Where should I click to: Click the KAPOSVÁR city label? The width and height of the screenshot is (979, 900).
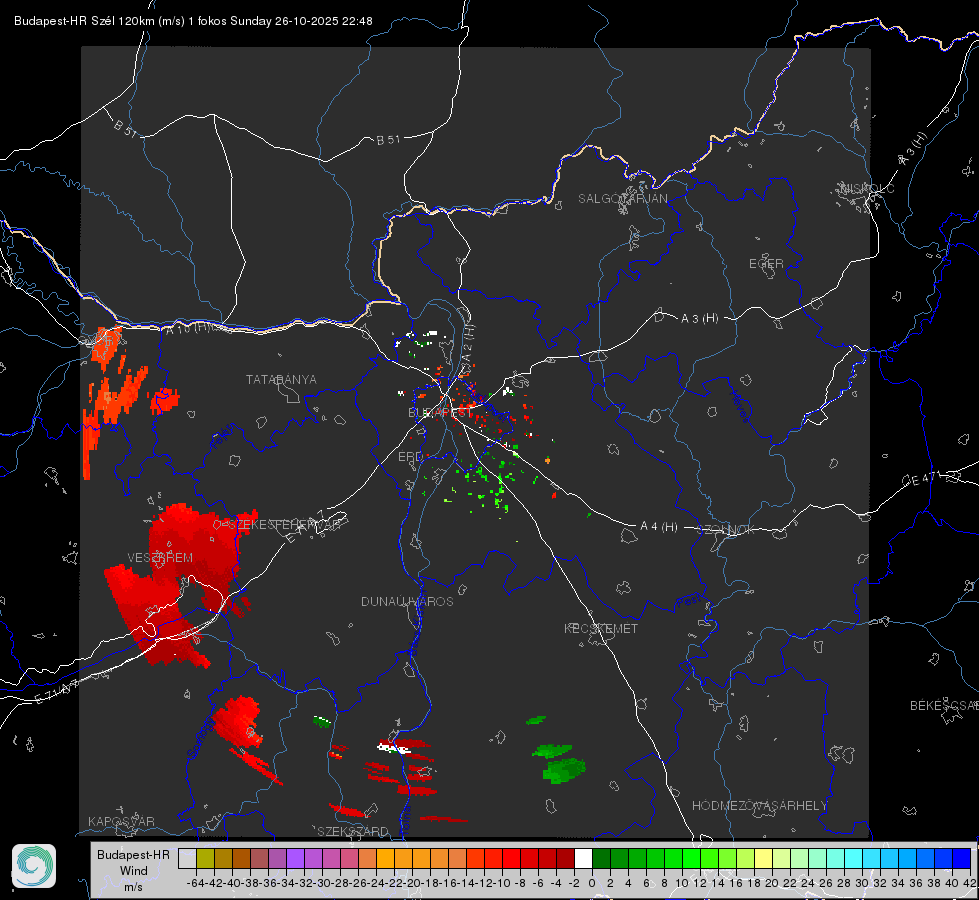click(121, 821)
